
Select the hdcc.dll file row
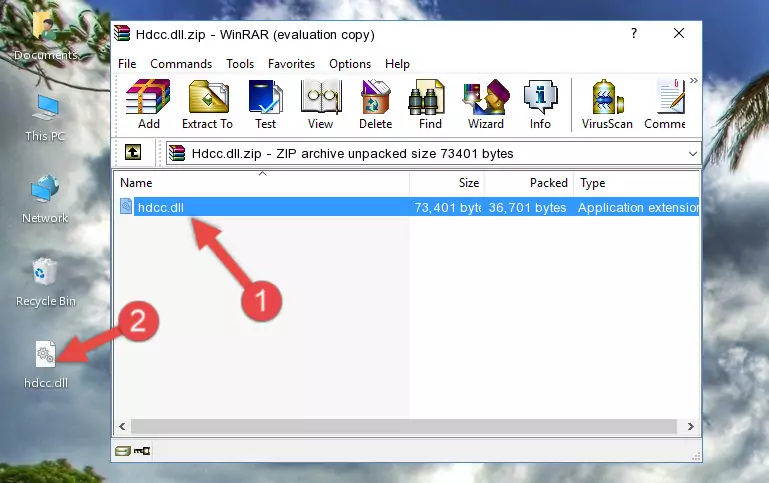click(x=408, y=207)
